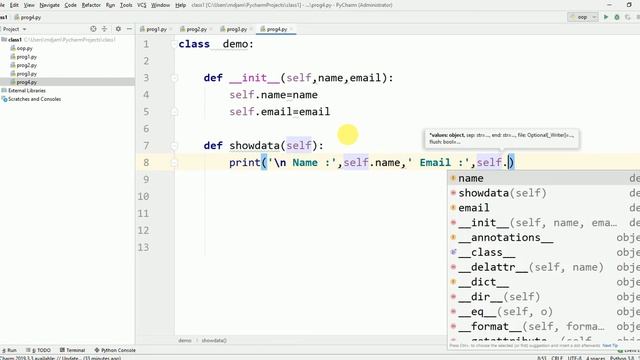
Task: Choose '__dict__' from the completion popup
Action: (x=544, y=282)
